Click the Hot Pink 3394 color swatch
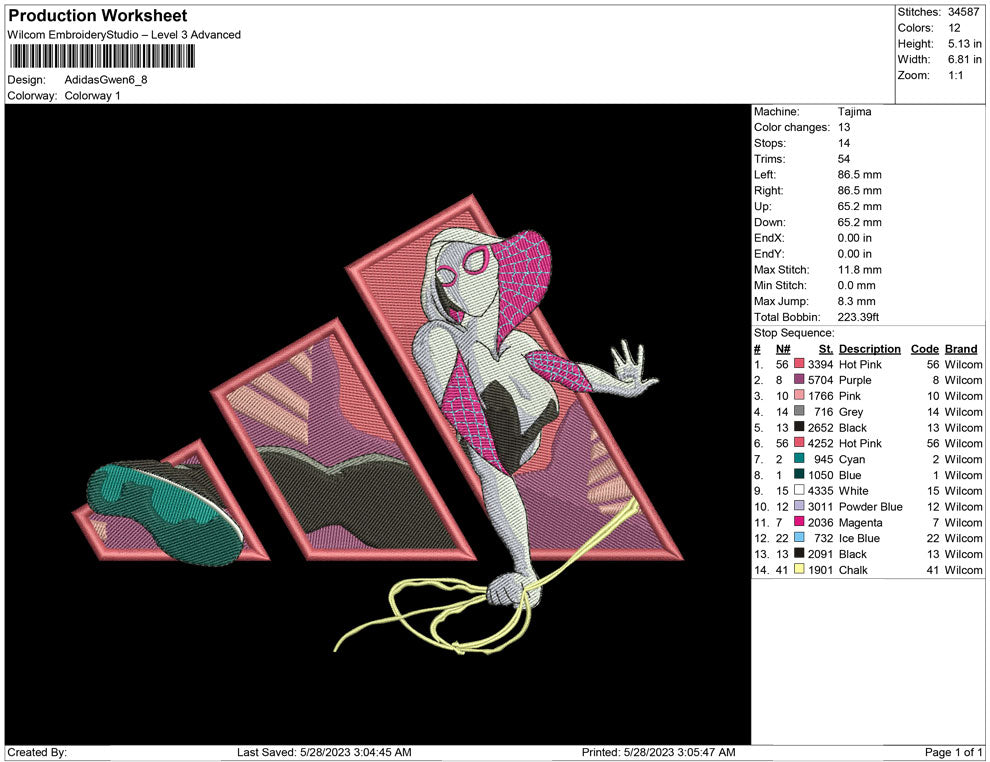This screenshot has height=762, width=990. pos(799,364)
